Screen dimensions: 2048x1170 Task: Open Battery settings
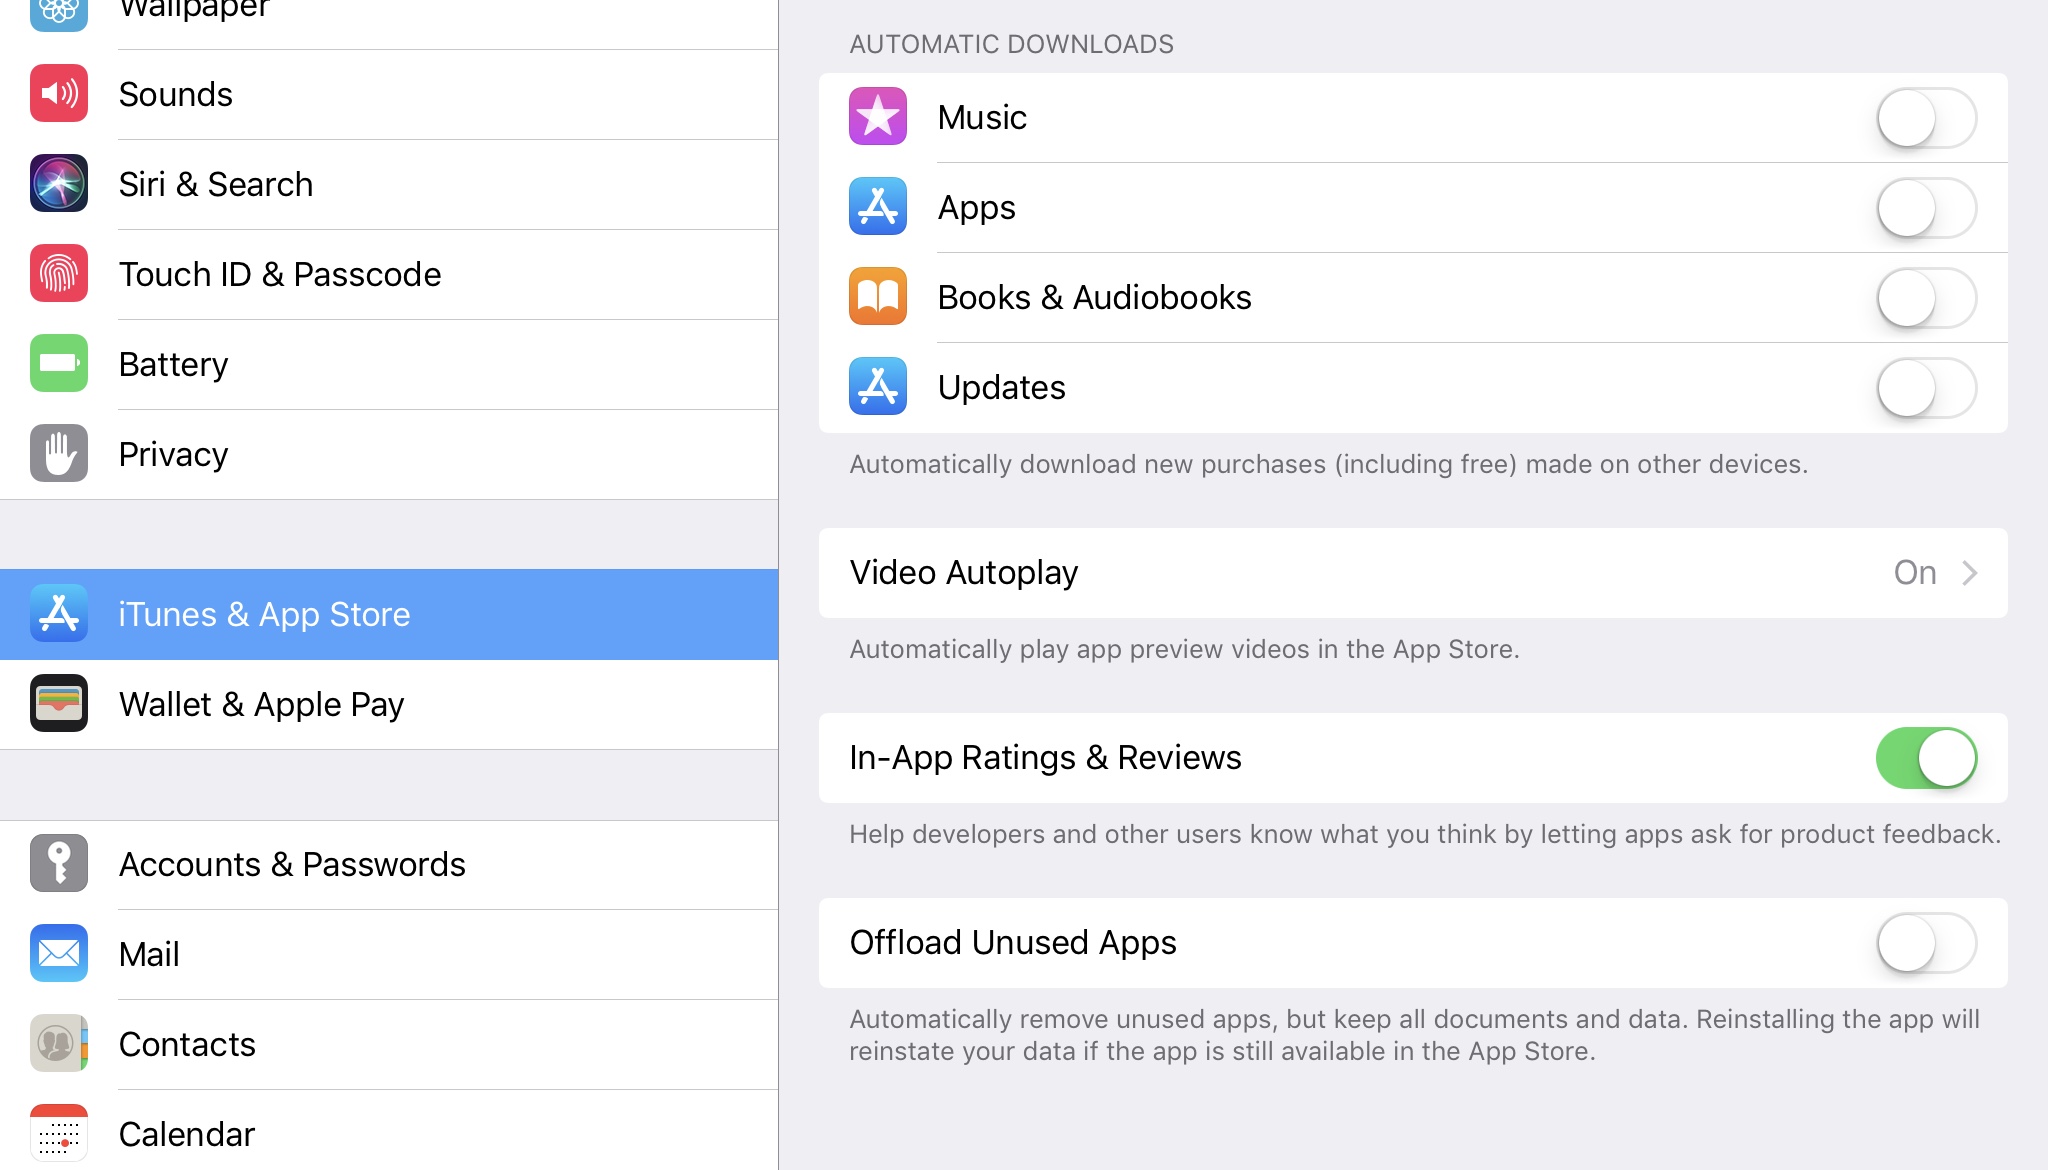click(x=389, y=364)
